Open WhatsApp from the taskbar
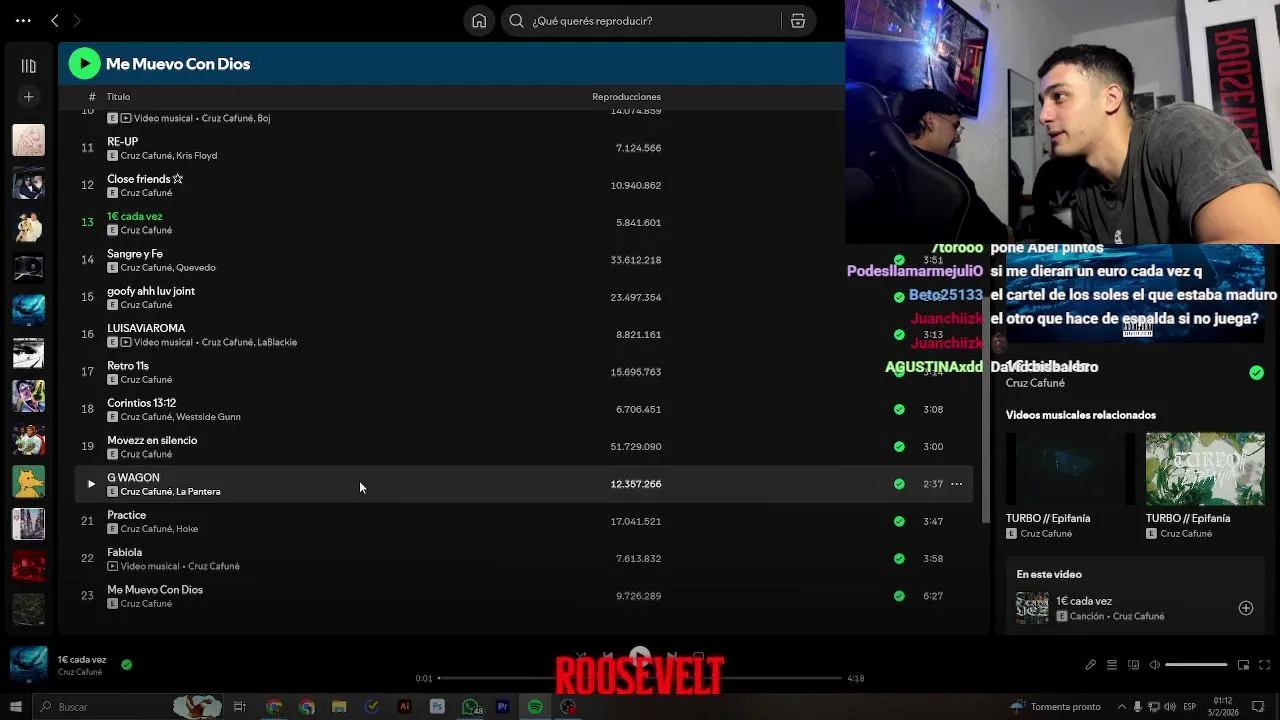The width and height of the screenshot is (1280, 720). [470, 707]
